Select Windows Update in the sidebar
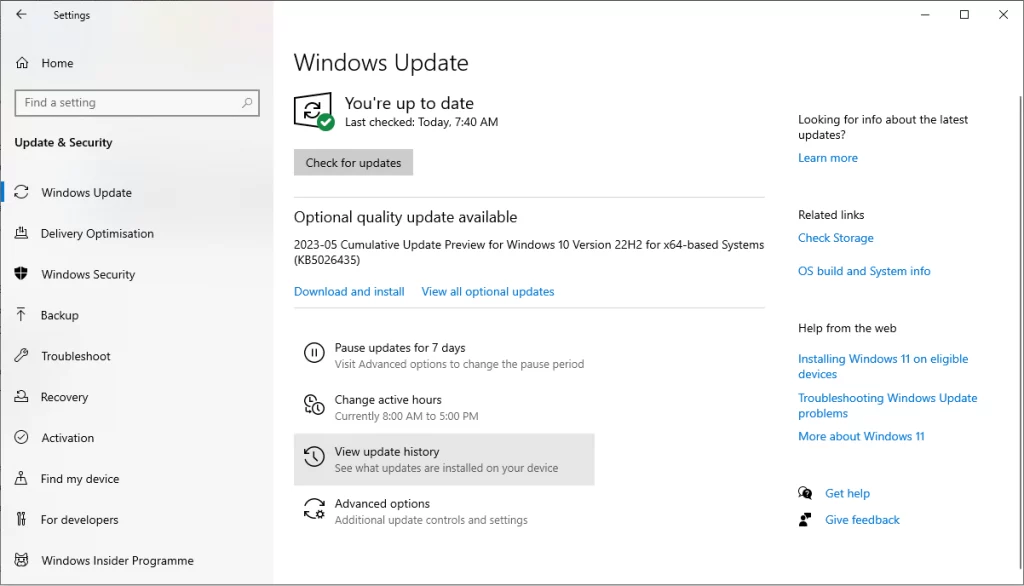This screenshot has width=1024, height=586. [86, 192]
